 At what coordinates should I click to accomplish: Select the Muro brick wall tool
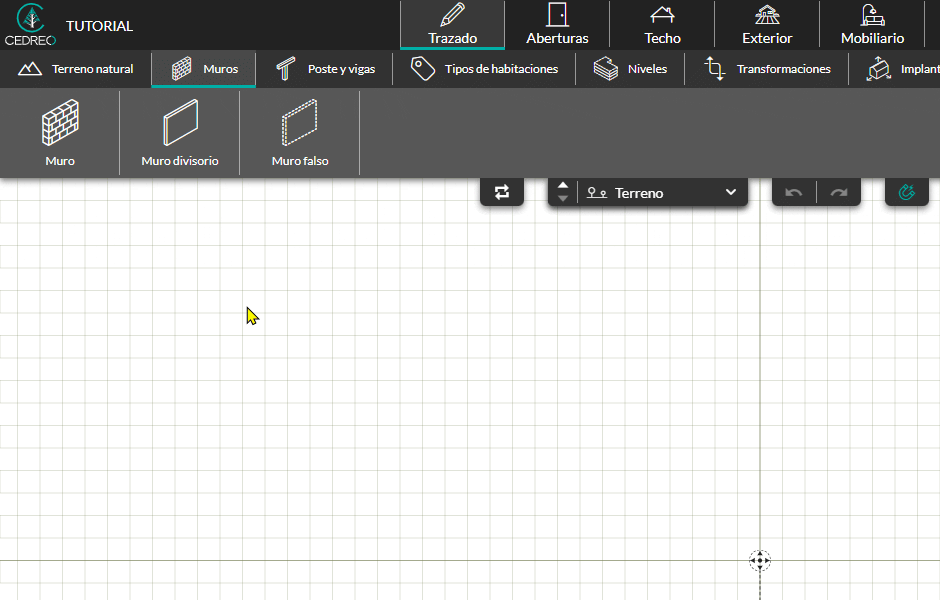60,133
